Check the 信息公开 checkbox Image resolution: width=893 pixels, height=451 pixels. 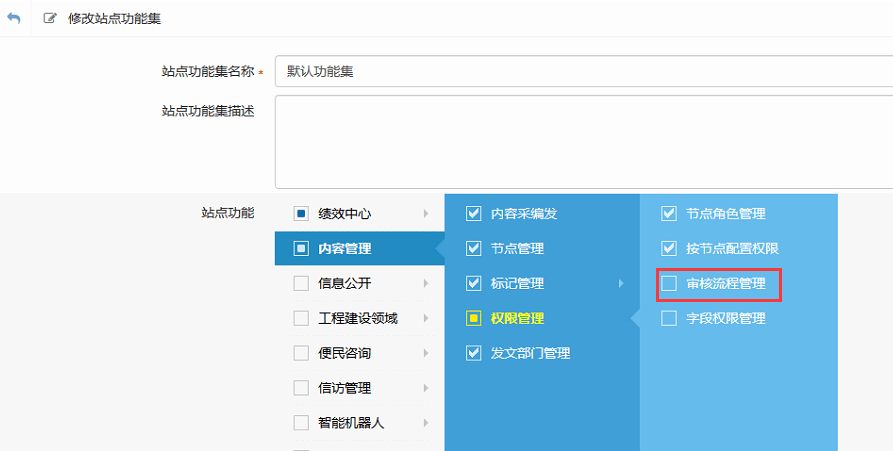click(301, 283)
